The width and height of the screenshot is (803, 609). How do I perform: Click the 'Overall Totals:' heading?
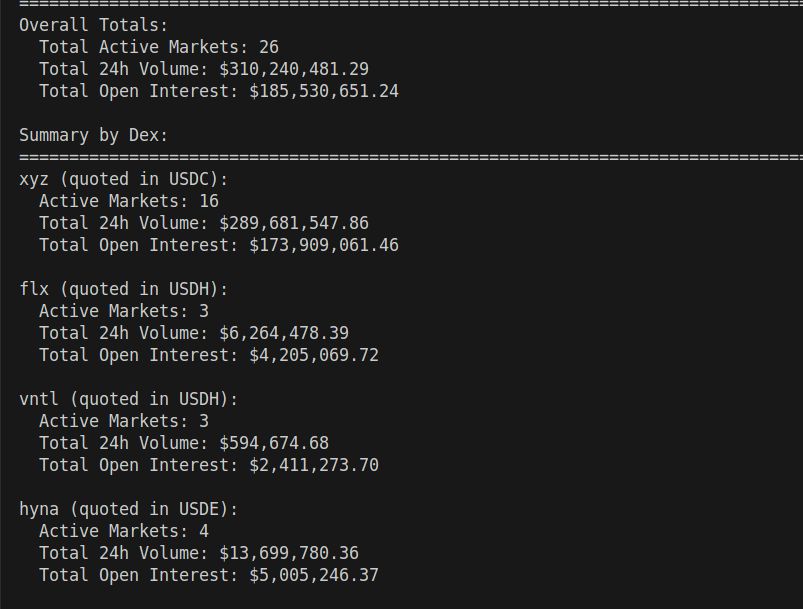(x=94, y=25)
